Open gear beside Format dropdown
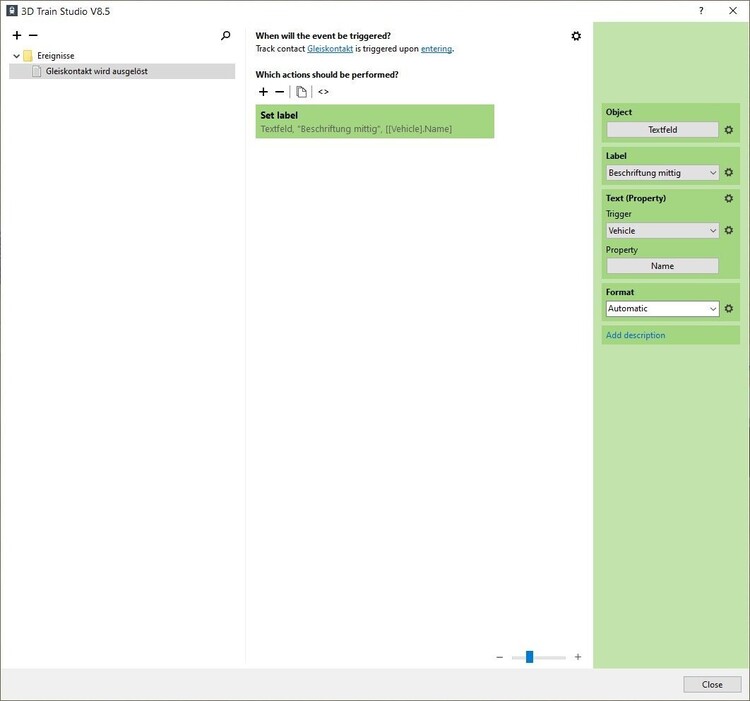This screenshot has width=750, height=701. click(x=728, y=308)
